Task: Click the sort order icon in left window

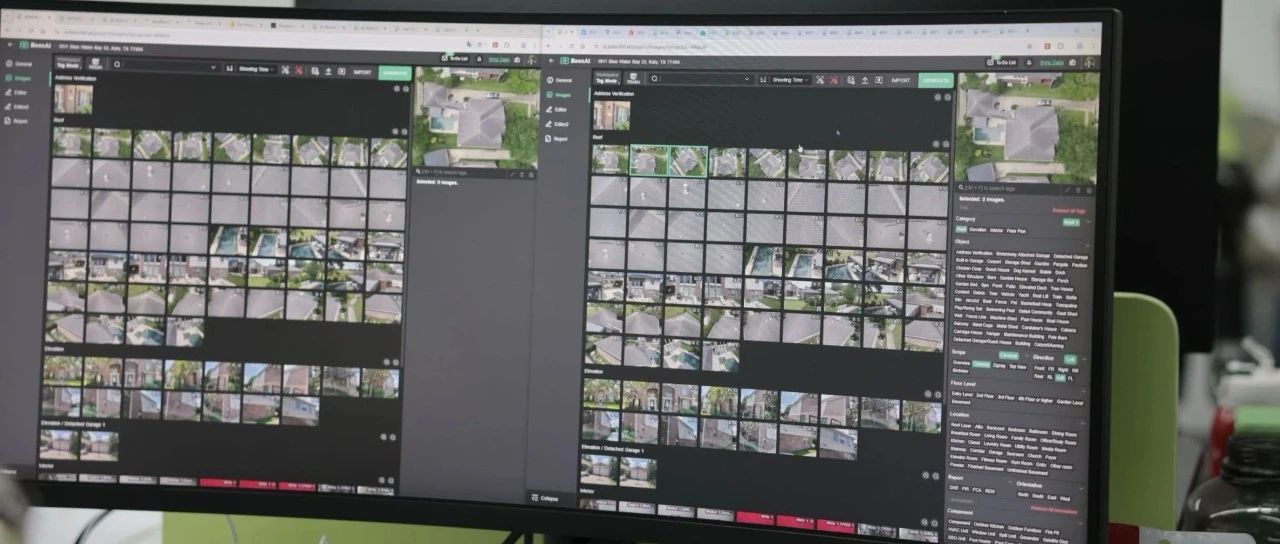Action: click(231, 69)
